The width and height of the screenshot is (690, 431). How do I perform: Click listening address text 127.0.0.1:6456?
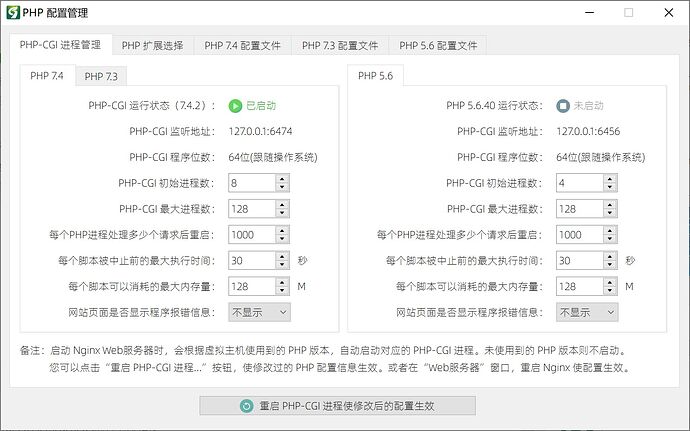588,131
